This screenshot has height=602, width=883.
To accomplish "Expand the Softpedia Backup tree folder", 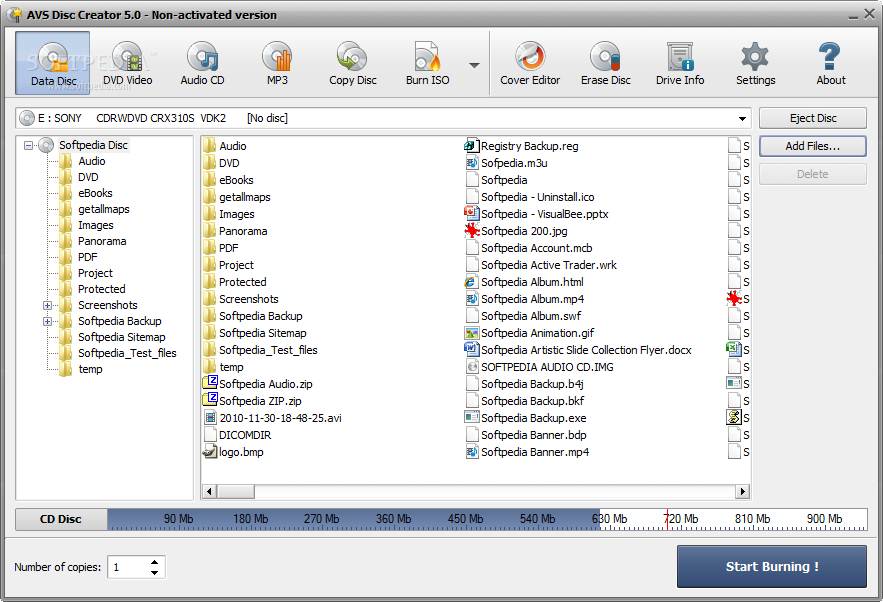I will pyautogui.click(x=47, y=322).
